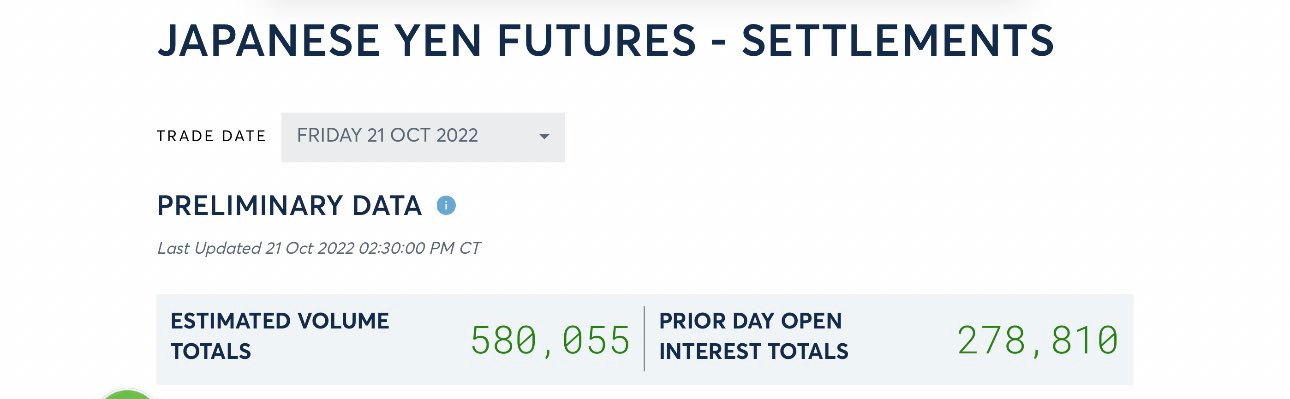Click the Last Updated timestamp text
This screenshot has height=399, width=1290.
click(x=319, y=248)
